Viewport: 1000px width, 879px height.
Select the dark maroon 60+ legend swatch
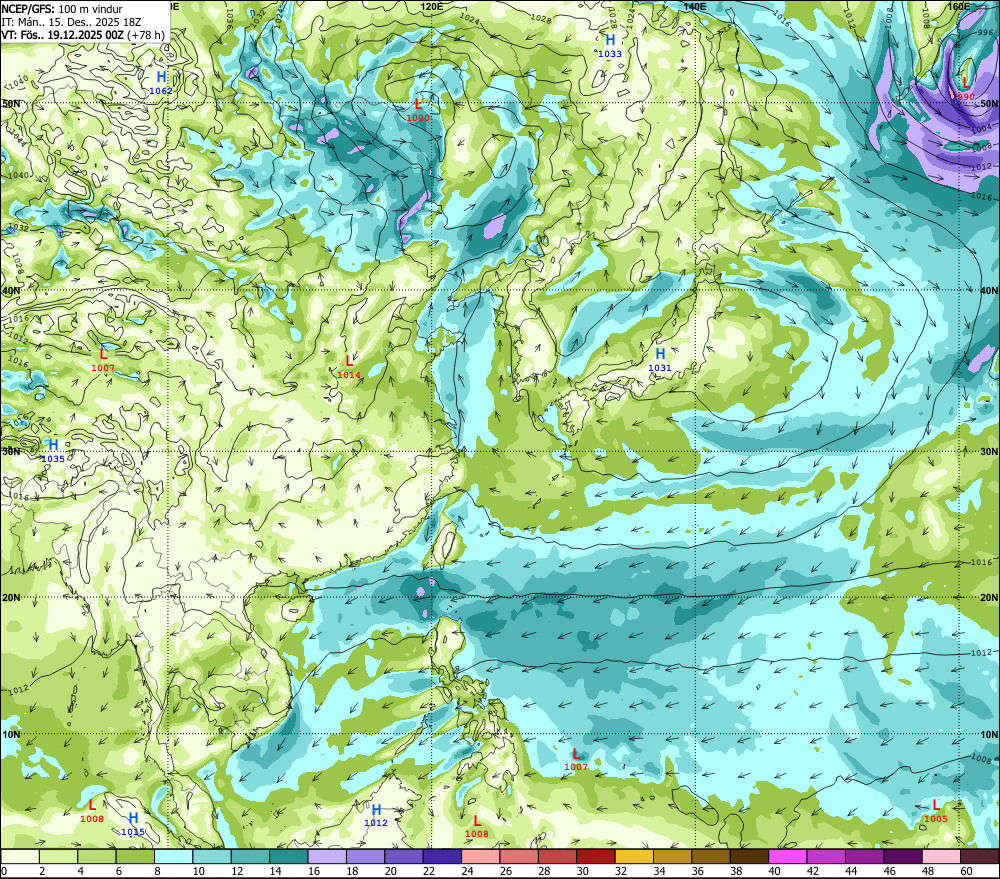tap(980, 857)
